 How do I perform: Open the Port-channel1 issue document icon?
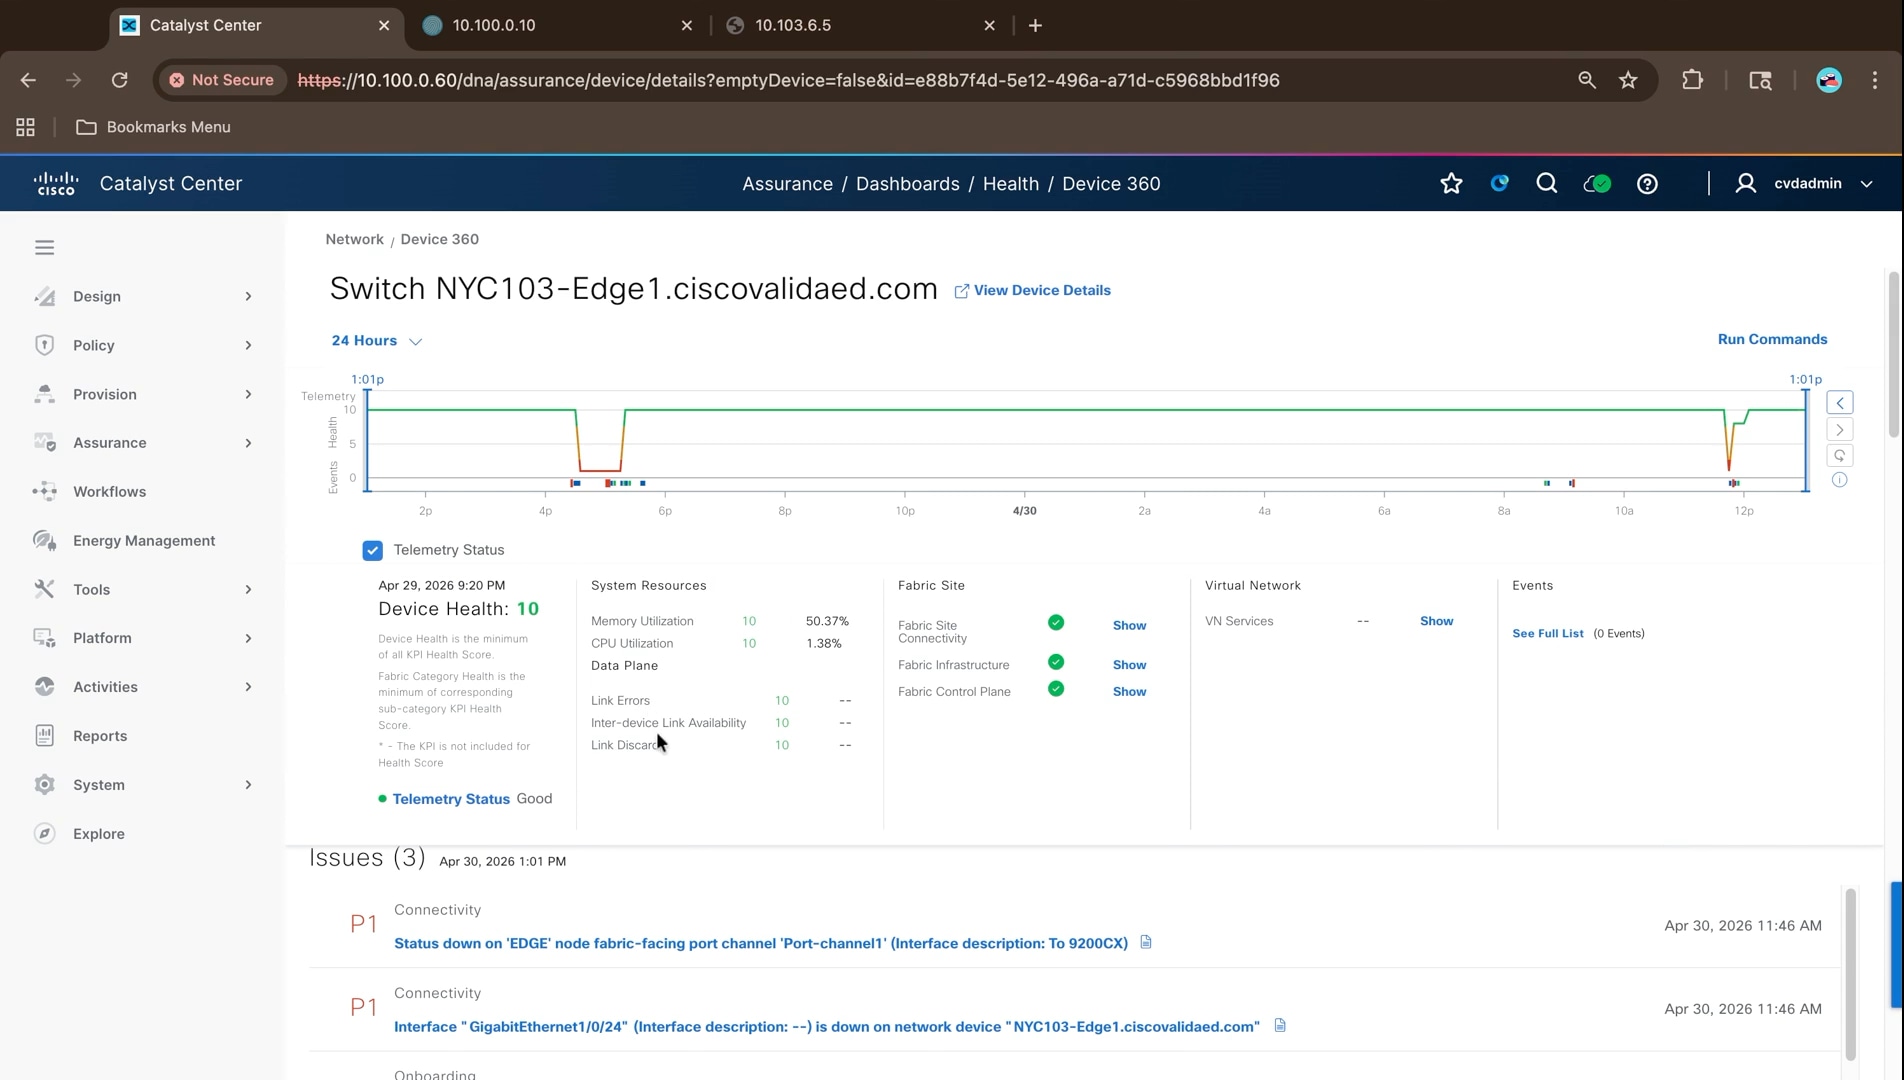[1146, 942]
